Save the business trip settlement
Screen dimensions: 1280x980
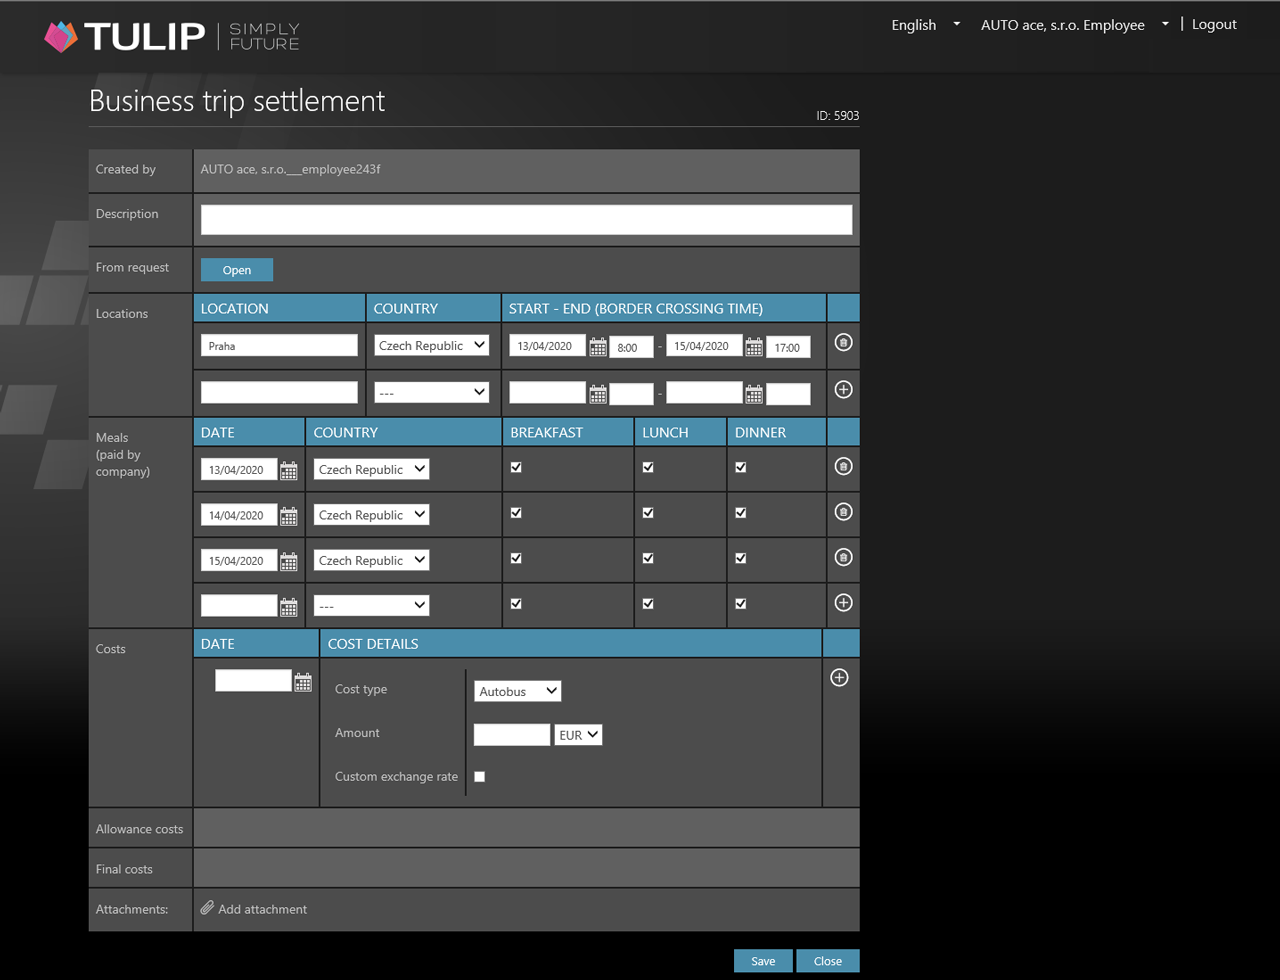[x=762, y=960]
